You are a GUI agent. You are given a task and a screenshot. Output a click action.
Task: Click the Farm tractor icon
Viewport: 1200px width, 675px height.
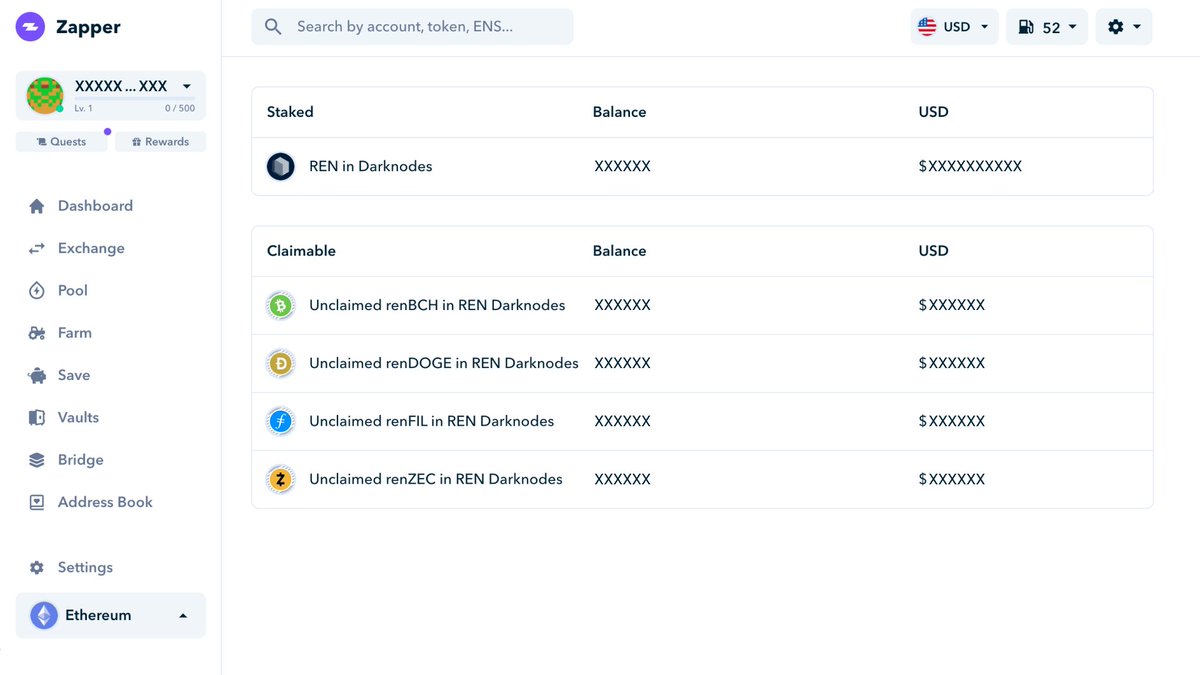coord(37,333)
